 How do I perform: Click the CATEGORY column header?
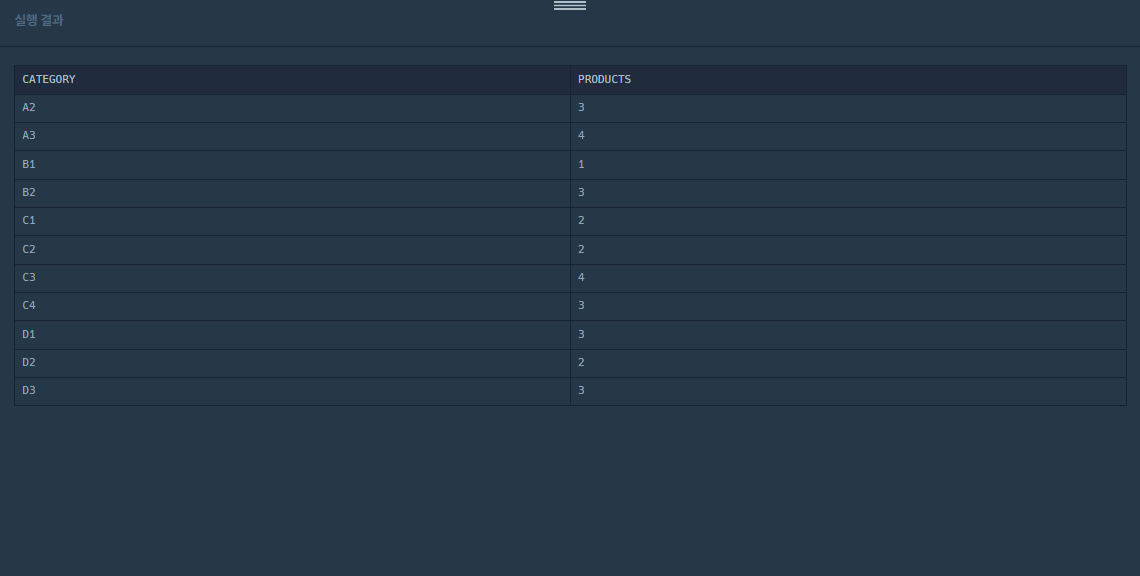point(292,79)
